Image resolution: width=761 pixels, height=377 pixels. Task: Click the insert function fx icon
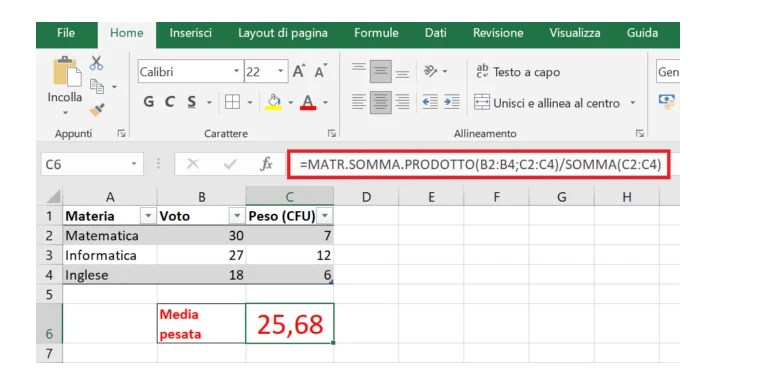[266, 164]
